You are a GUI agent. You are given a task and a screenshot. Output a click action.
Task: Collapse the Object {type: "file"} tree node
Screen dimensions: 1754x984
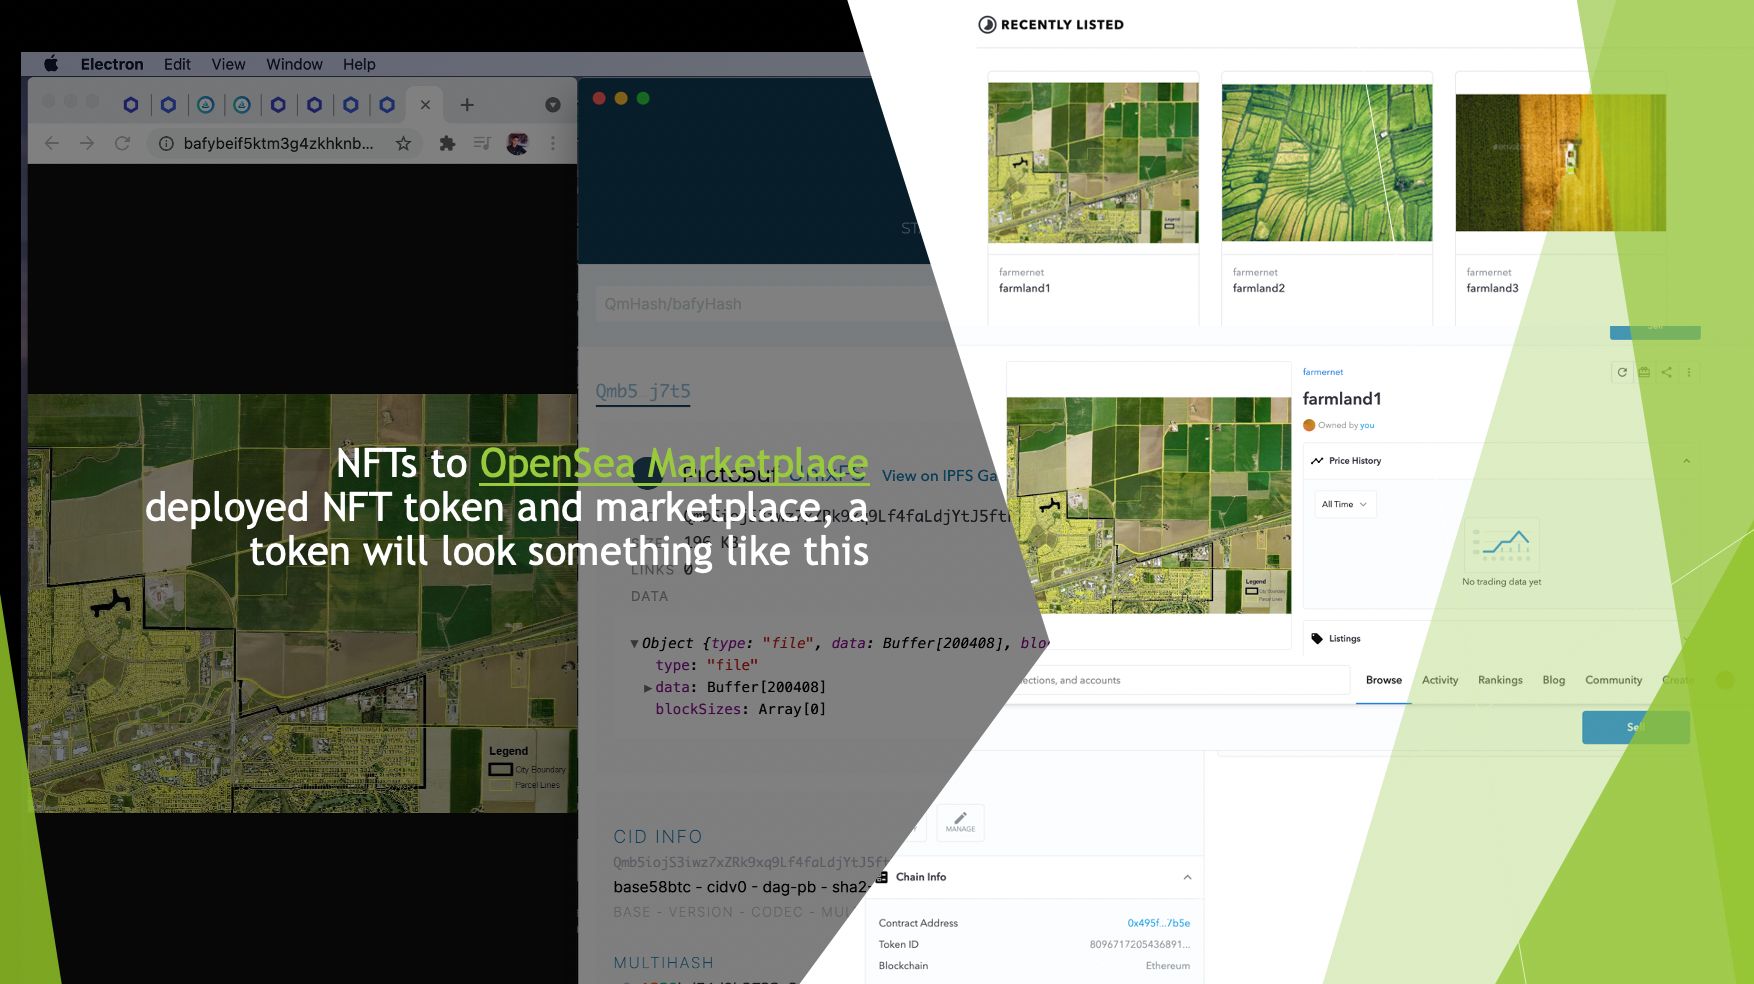point(634,643)
